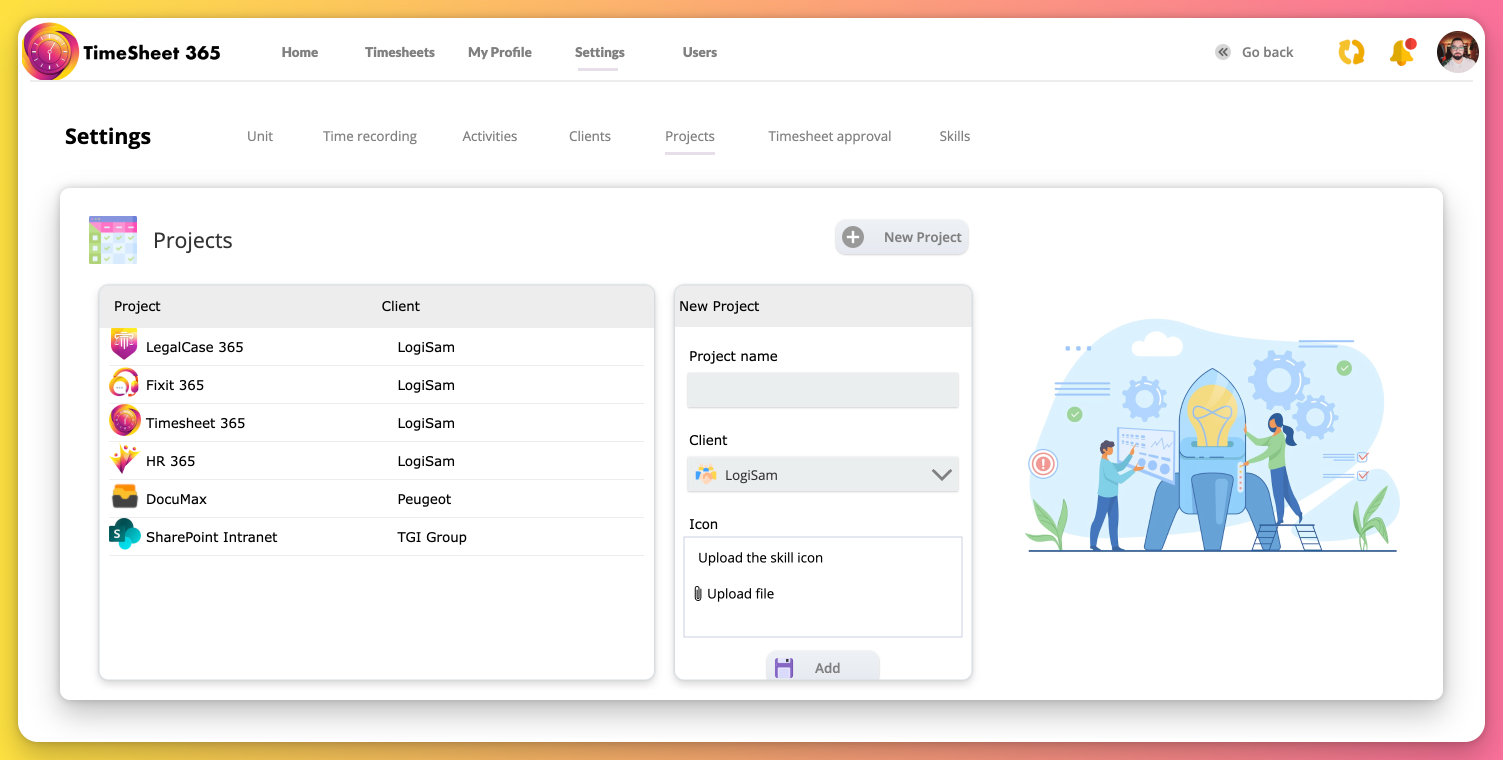Switch to the Activities tab

(x=490, y=136)
